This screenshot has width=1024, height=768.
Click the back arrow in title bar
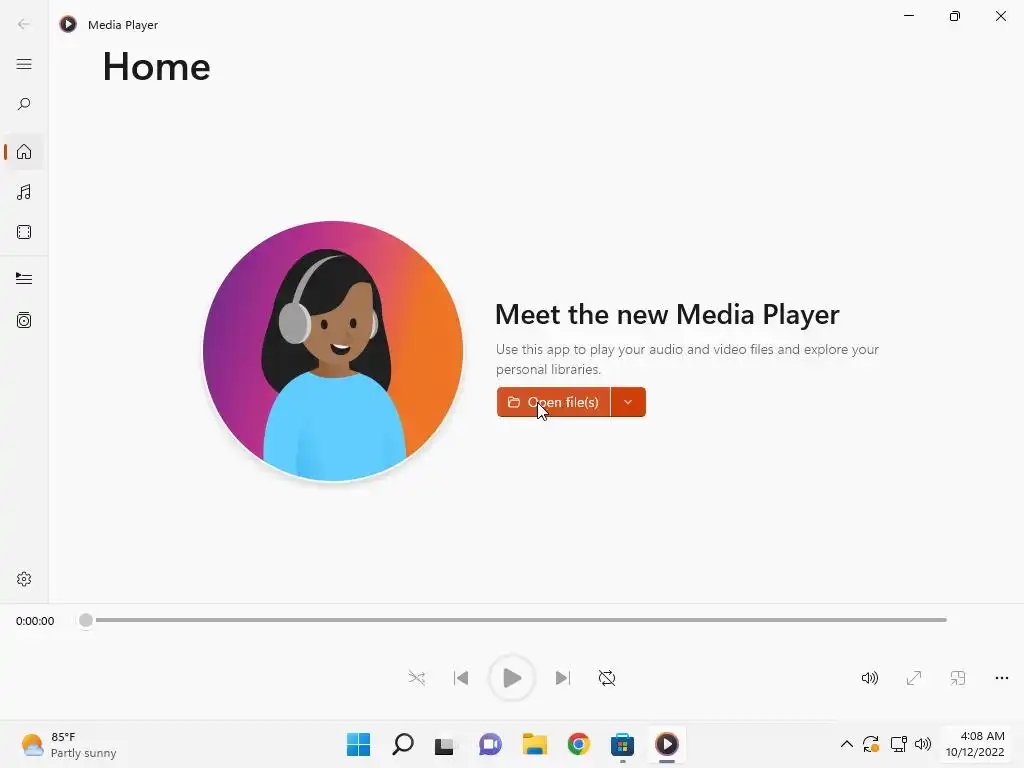(24, 24)
